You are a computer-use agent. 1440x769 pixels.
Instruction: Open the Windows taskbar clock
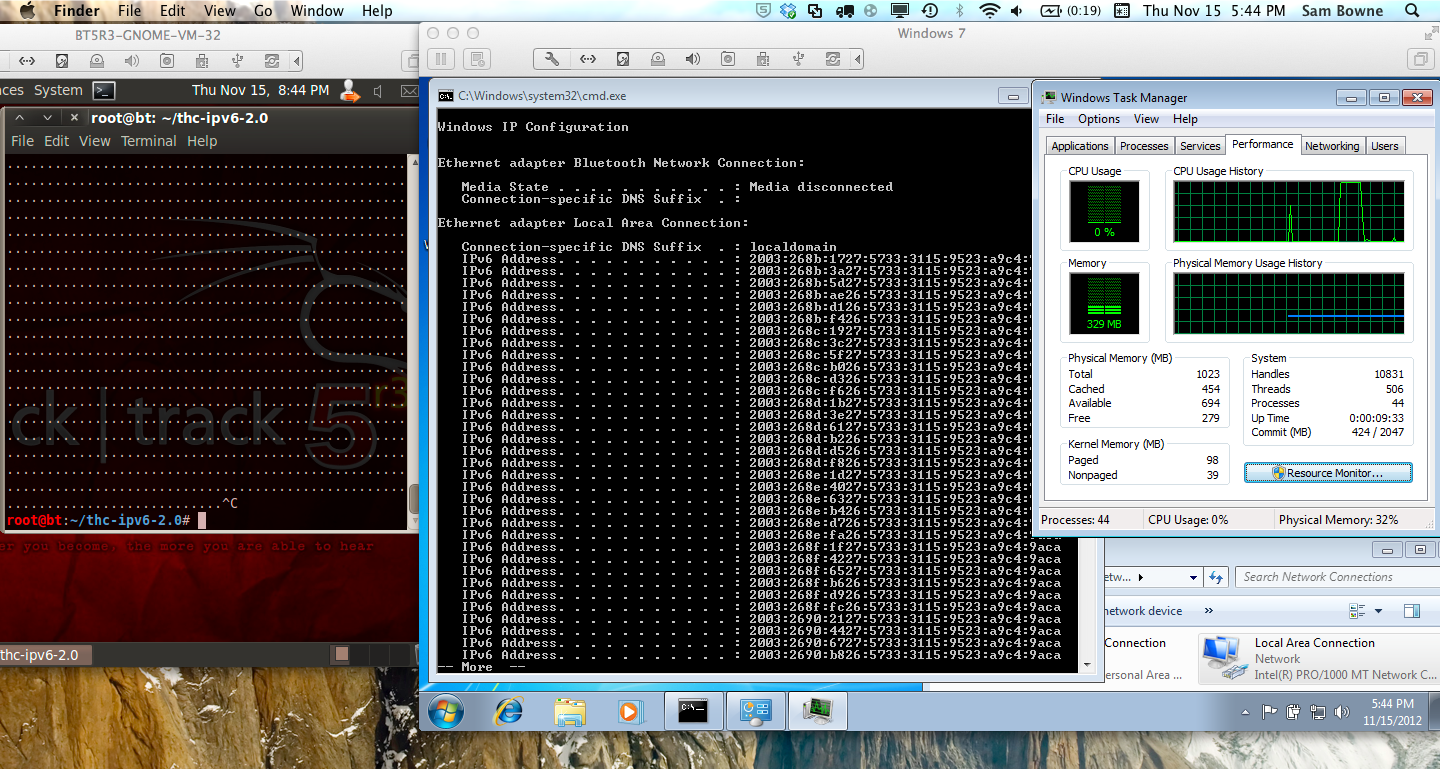tap(1392, 712)
